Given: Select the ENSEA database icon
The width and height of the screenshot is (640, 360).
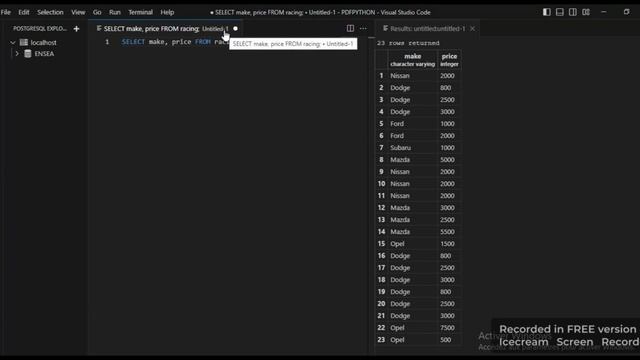Looking at the screenshot, I should click(x=28, y=53).
